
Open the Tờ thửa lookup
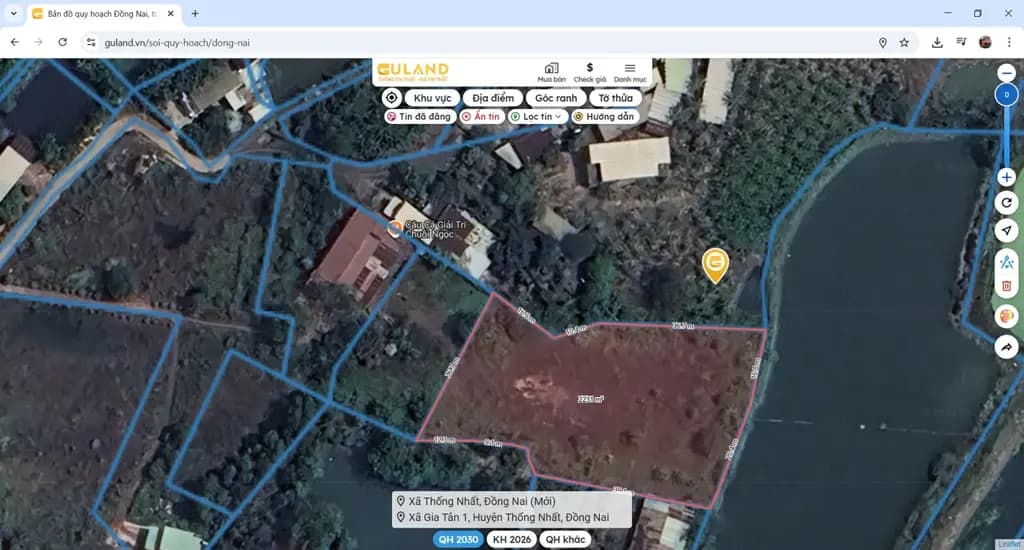pos(615,98)
